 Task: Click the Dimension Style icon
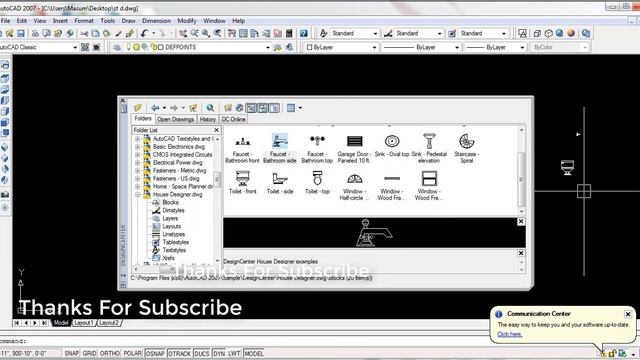click(388, 33)
